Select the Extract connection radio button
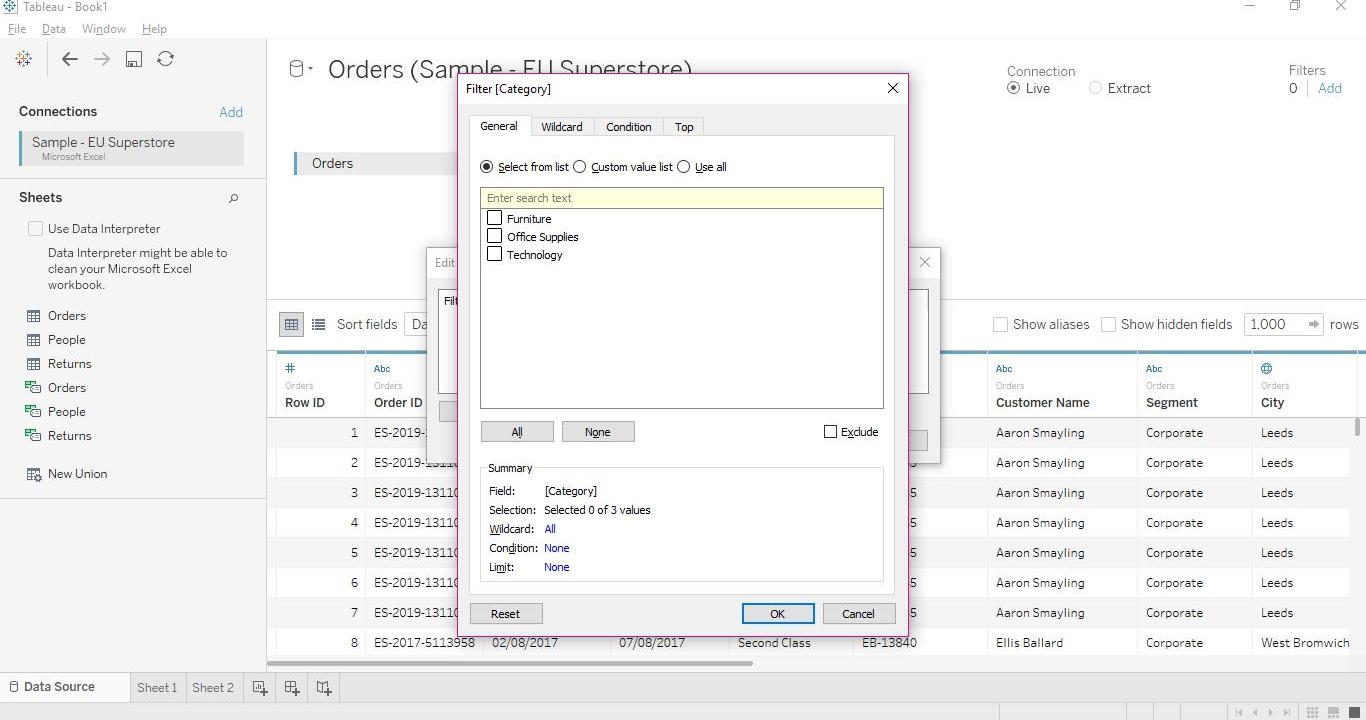 tap(1095, 88)
